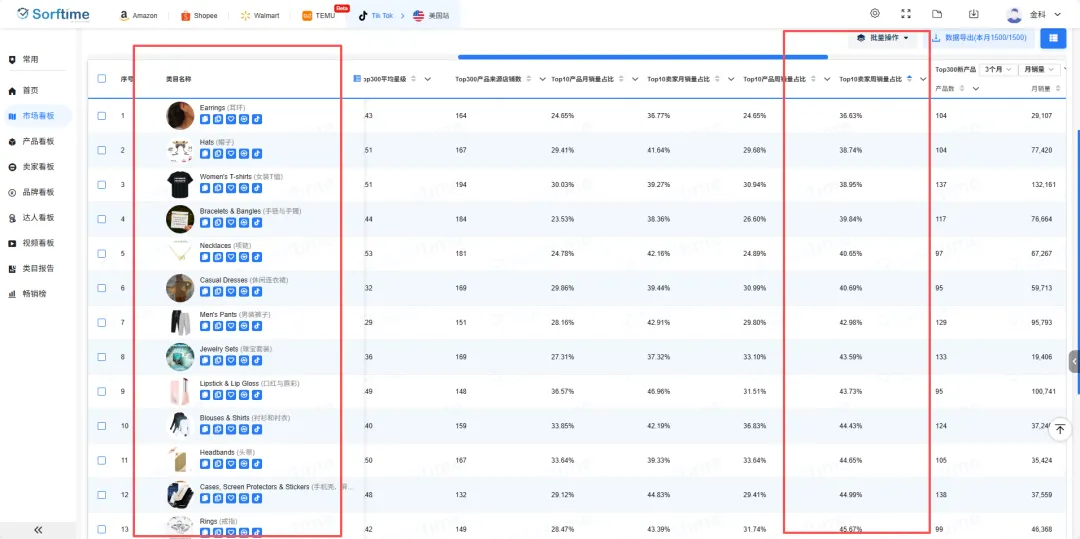Click the first copy icon under Women's T-shirts
The image size is (1080, 539).
(x=205, y=188)
